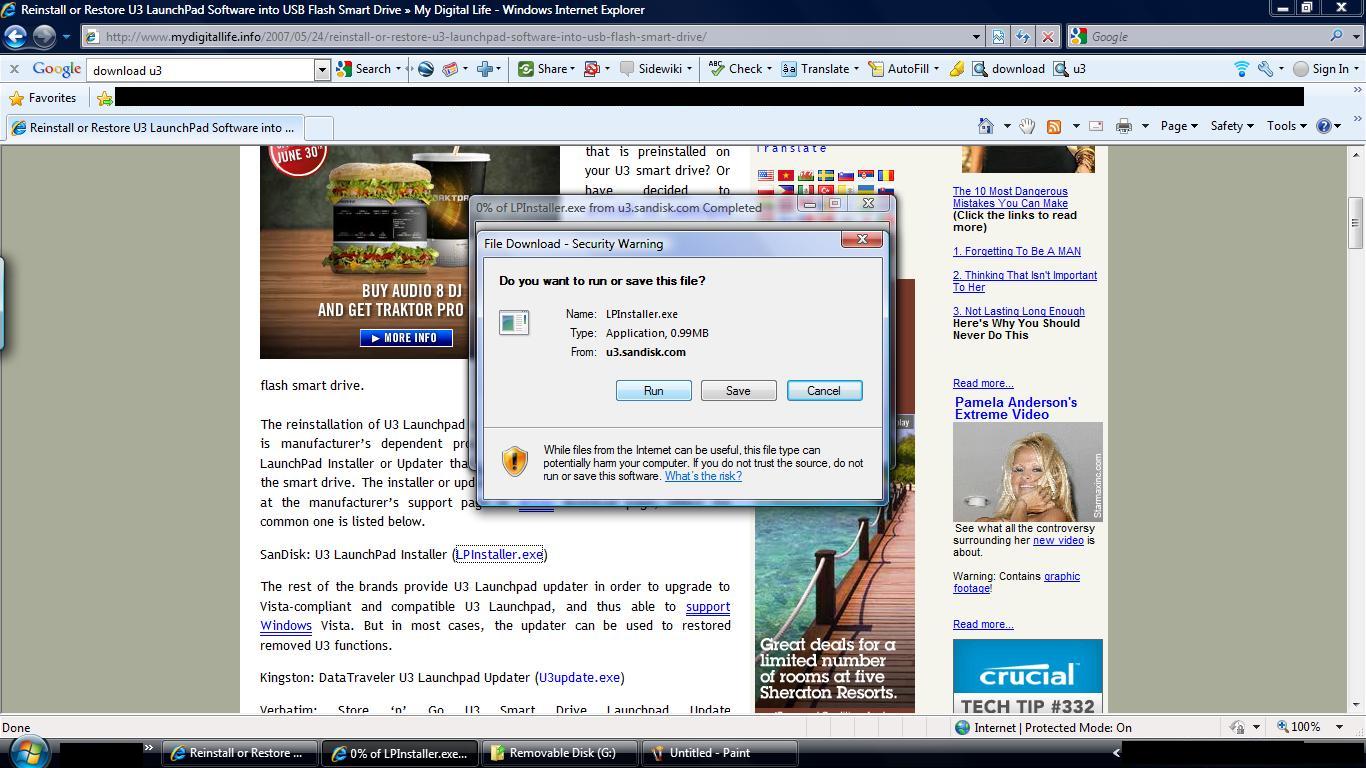This screenshot has width=1366, height=768.
Task: Click the Compatibility View icon in address bar
Action: [998, 36]
